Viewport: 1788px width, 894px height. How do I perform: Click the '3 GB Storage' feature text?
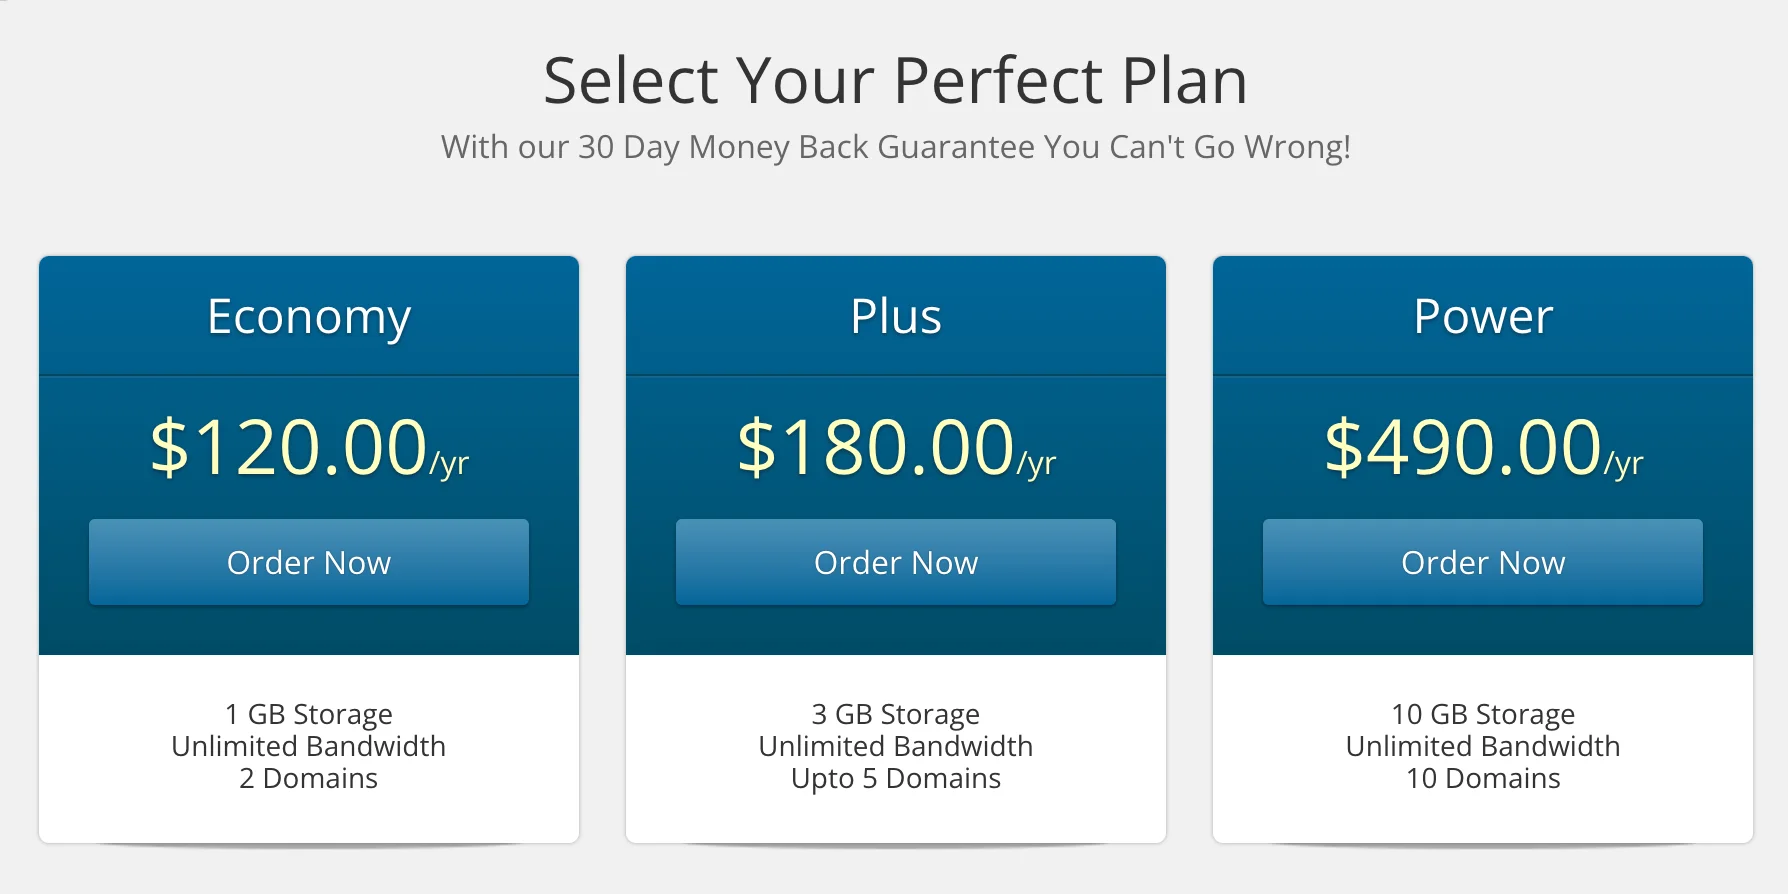[896, 714]
